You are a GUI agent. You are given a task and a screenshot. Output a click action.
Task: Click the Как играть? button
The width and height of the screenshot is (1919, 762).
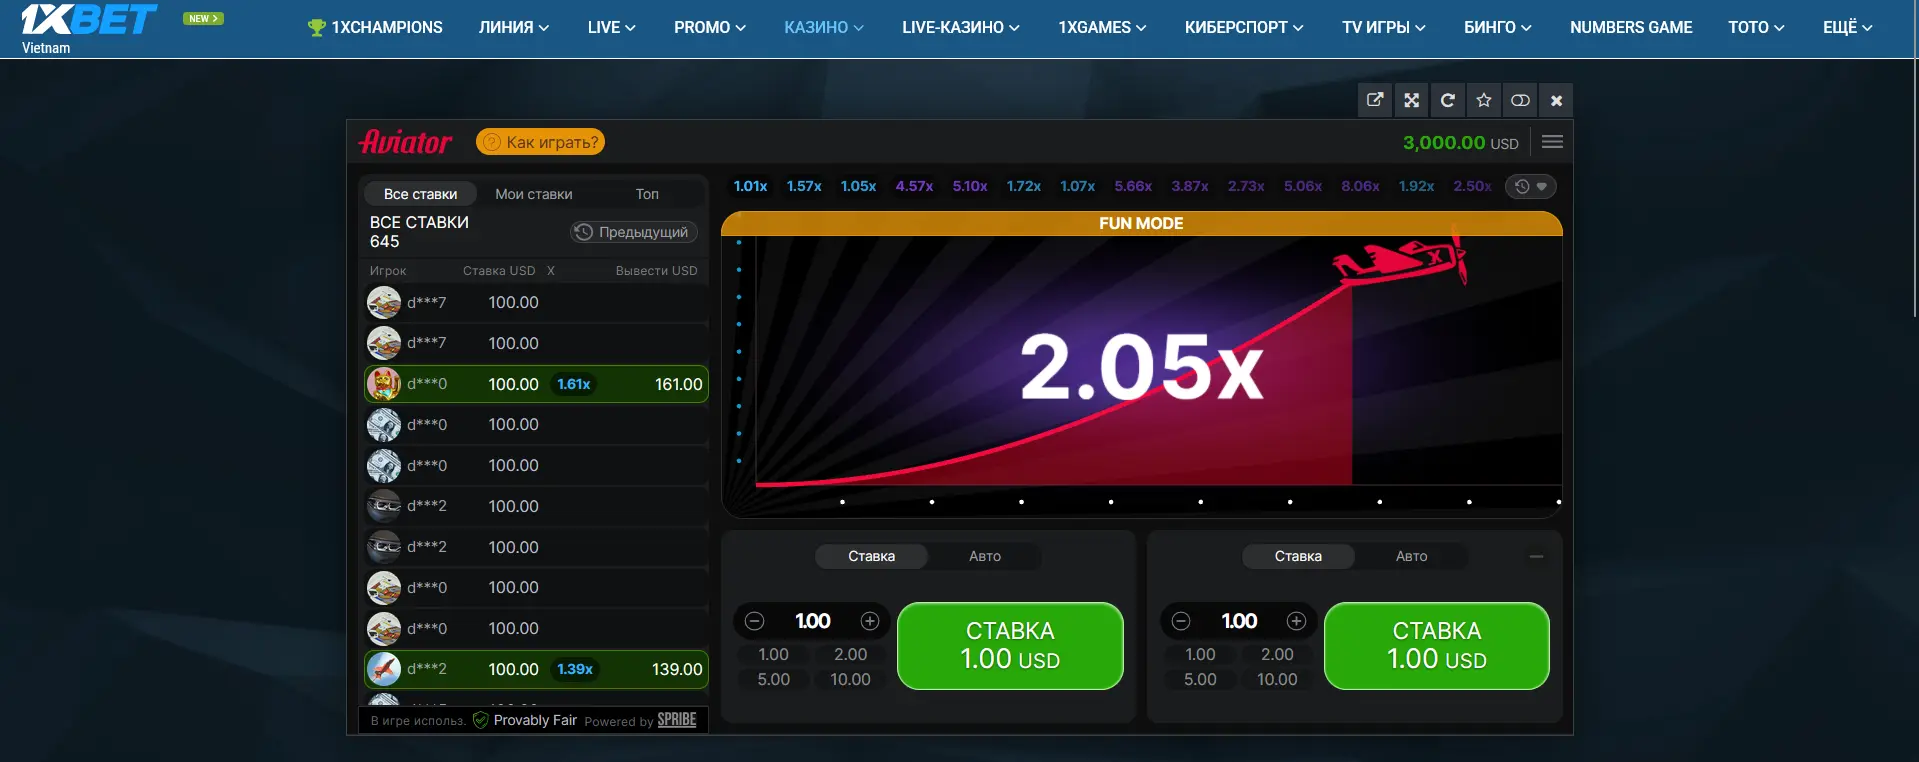[540, 142]
